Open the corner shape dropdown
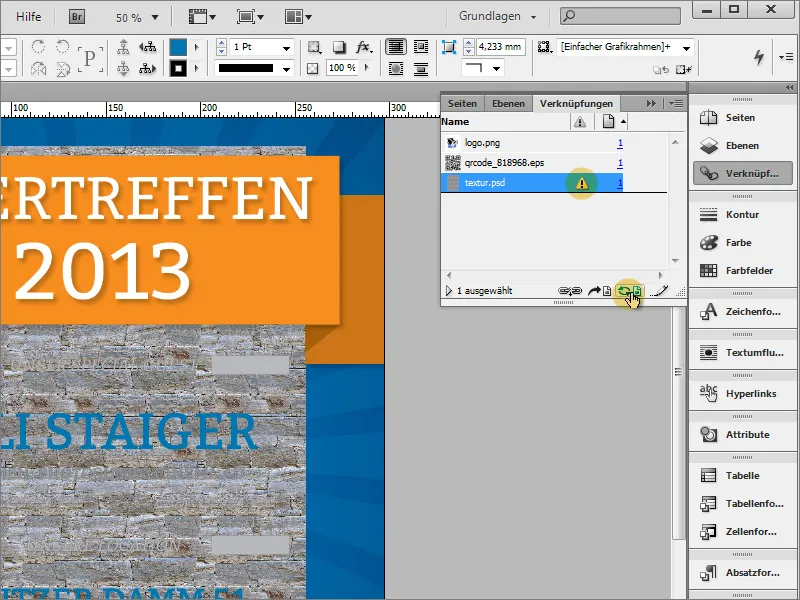800x600 pixels. 496,68
